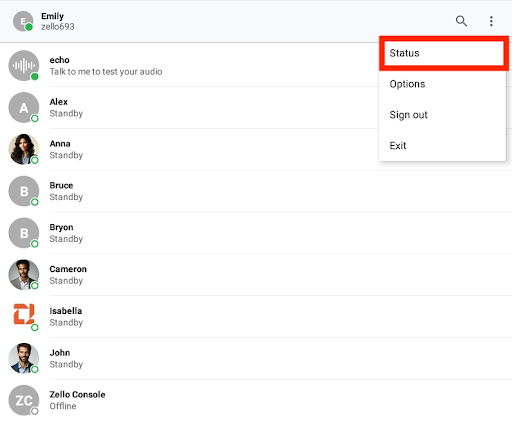Click 'Talk to me to test your audio'
Viewport: 512px width, 424px height.
pyautogui.click(x=106, y=72)
